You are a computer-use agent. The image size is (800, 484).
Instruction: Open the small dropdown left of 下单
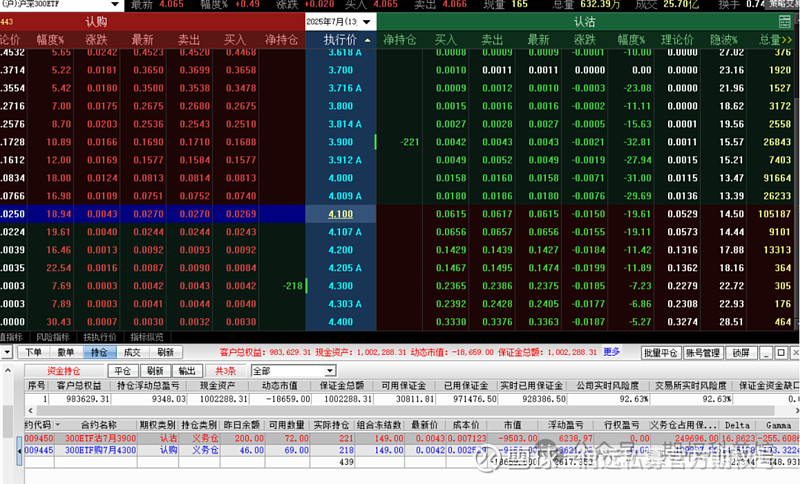7,352
